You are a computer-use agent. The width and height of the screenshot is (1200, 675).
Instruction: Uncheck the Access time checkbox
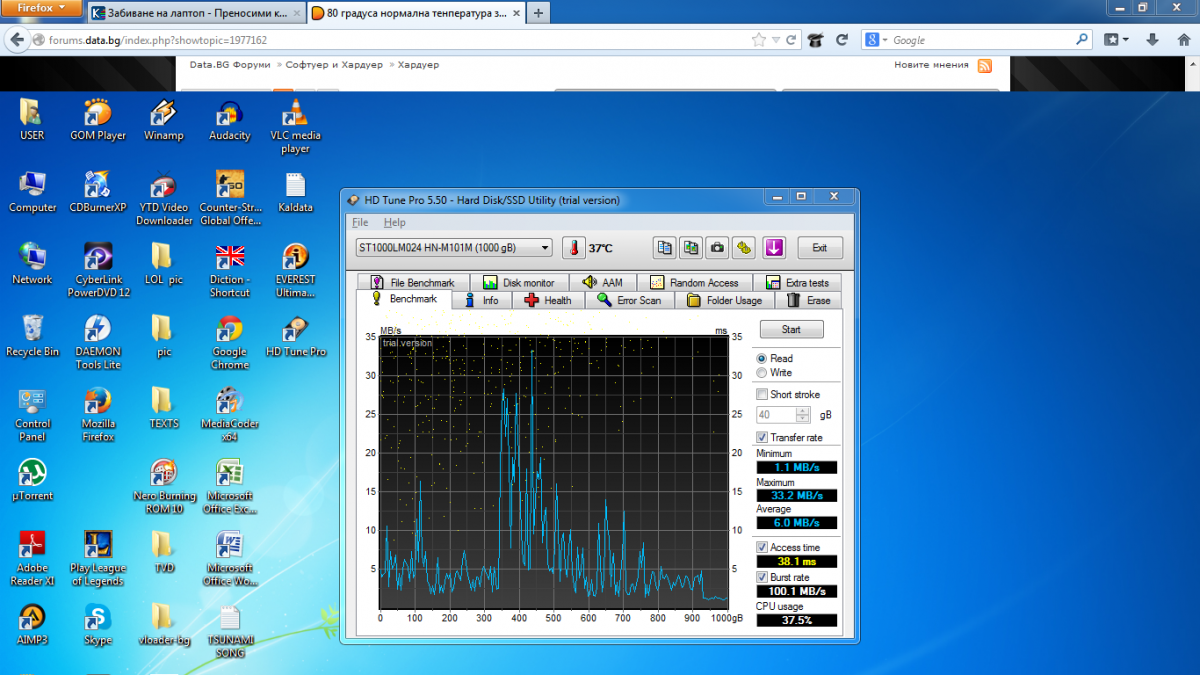762,548
